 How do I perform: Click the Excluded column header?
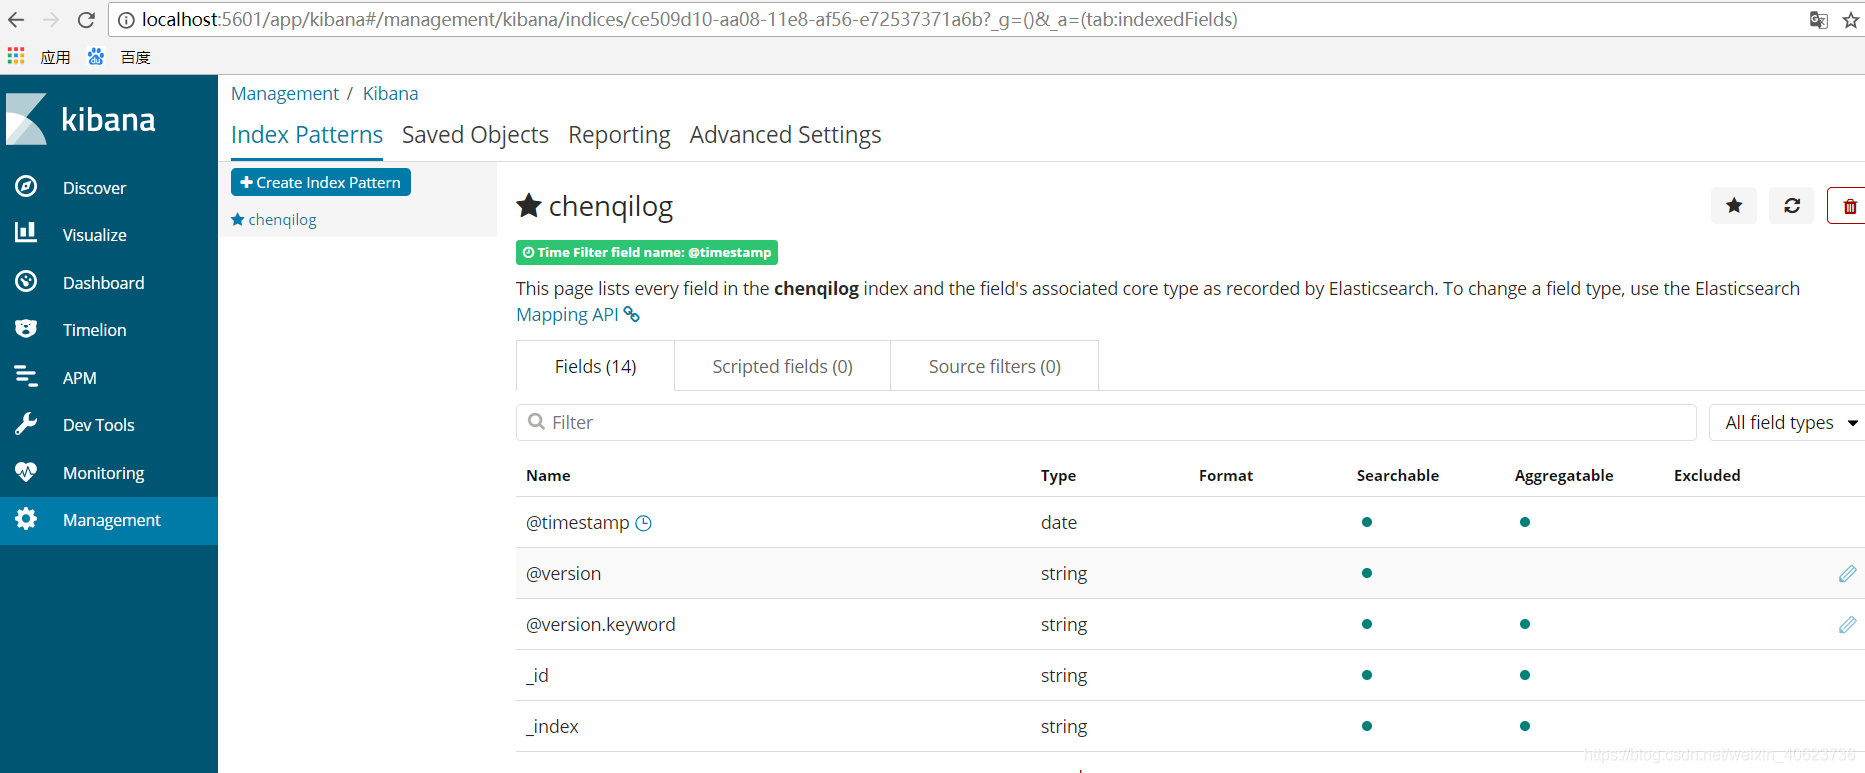[1707, 476]
